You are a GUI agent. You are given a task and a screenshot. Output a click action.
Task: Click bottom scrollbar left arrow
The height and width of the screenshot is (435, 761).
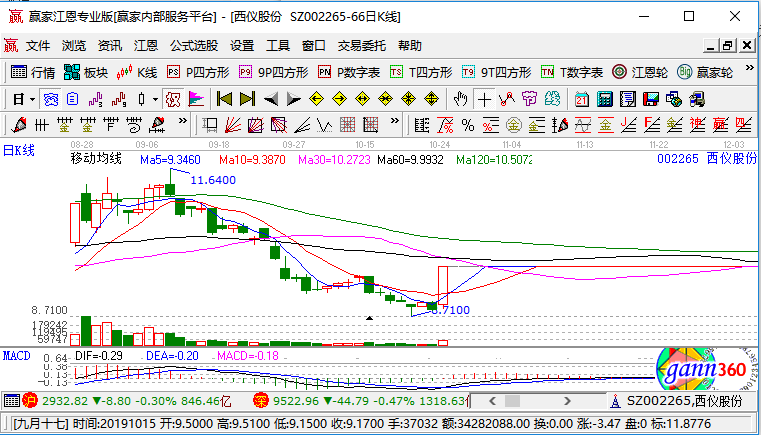click(493, 401)
